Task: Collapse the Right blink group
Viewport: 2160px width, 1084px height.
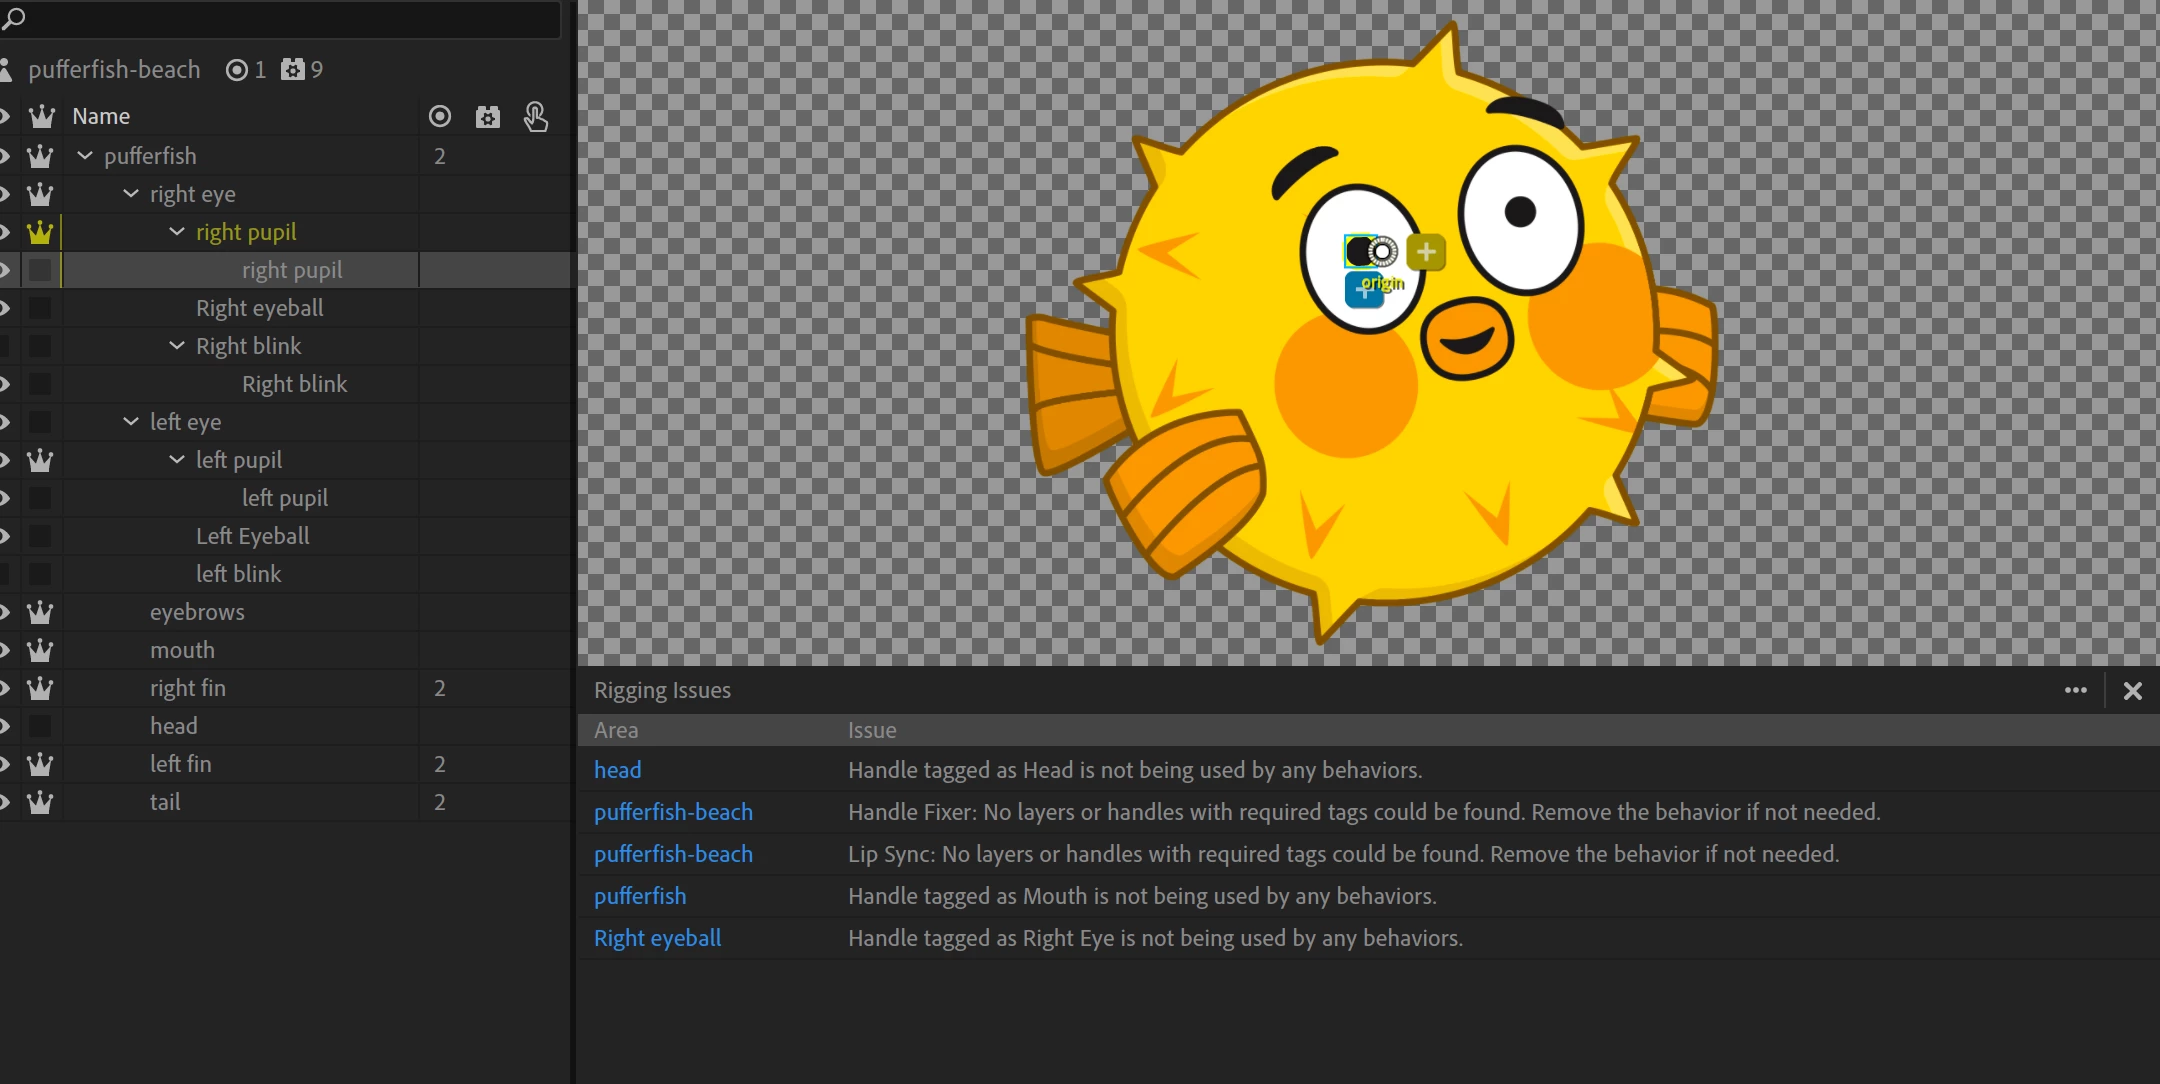Action: [177, 346]
